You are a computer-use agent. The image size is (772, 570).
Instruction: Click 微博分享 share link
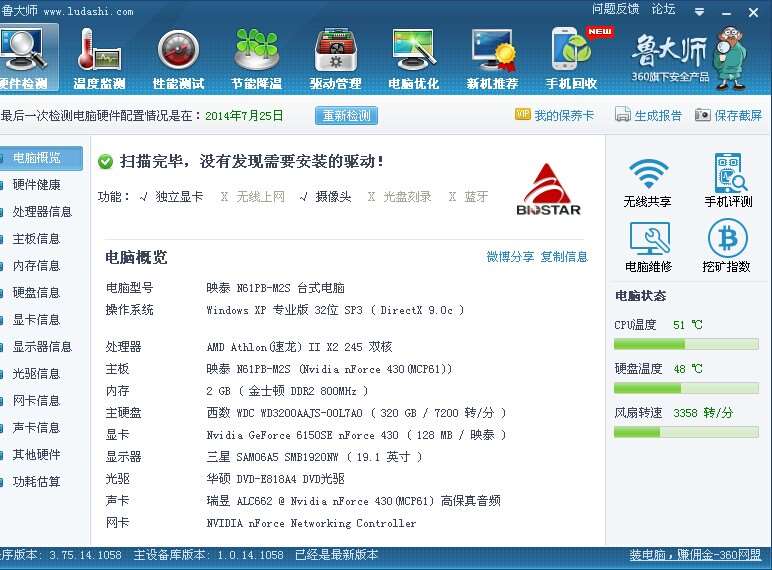(510, 256)
